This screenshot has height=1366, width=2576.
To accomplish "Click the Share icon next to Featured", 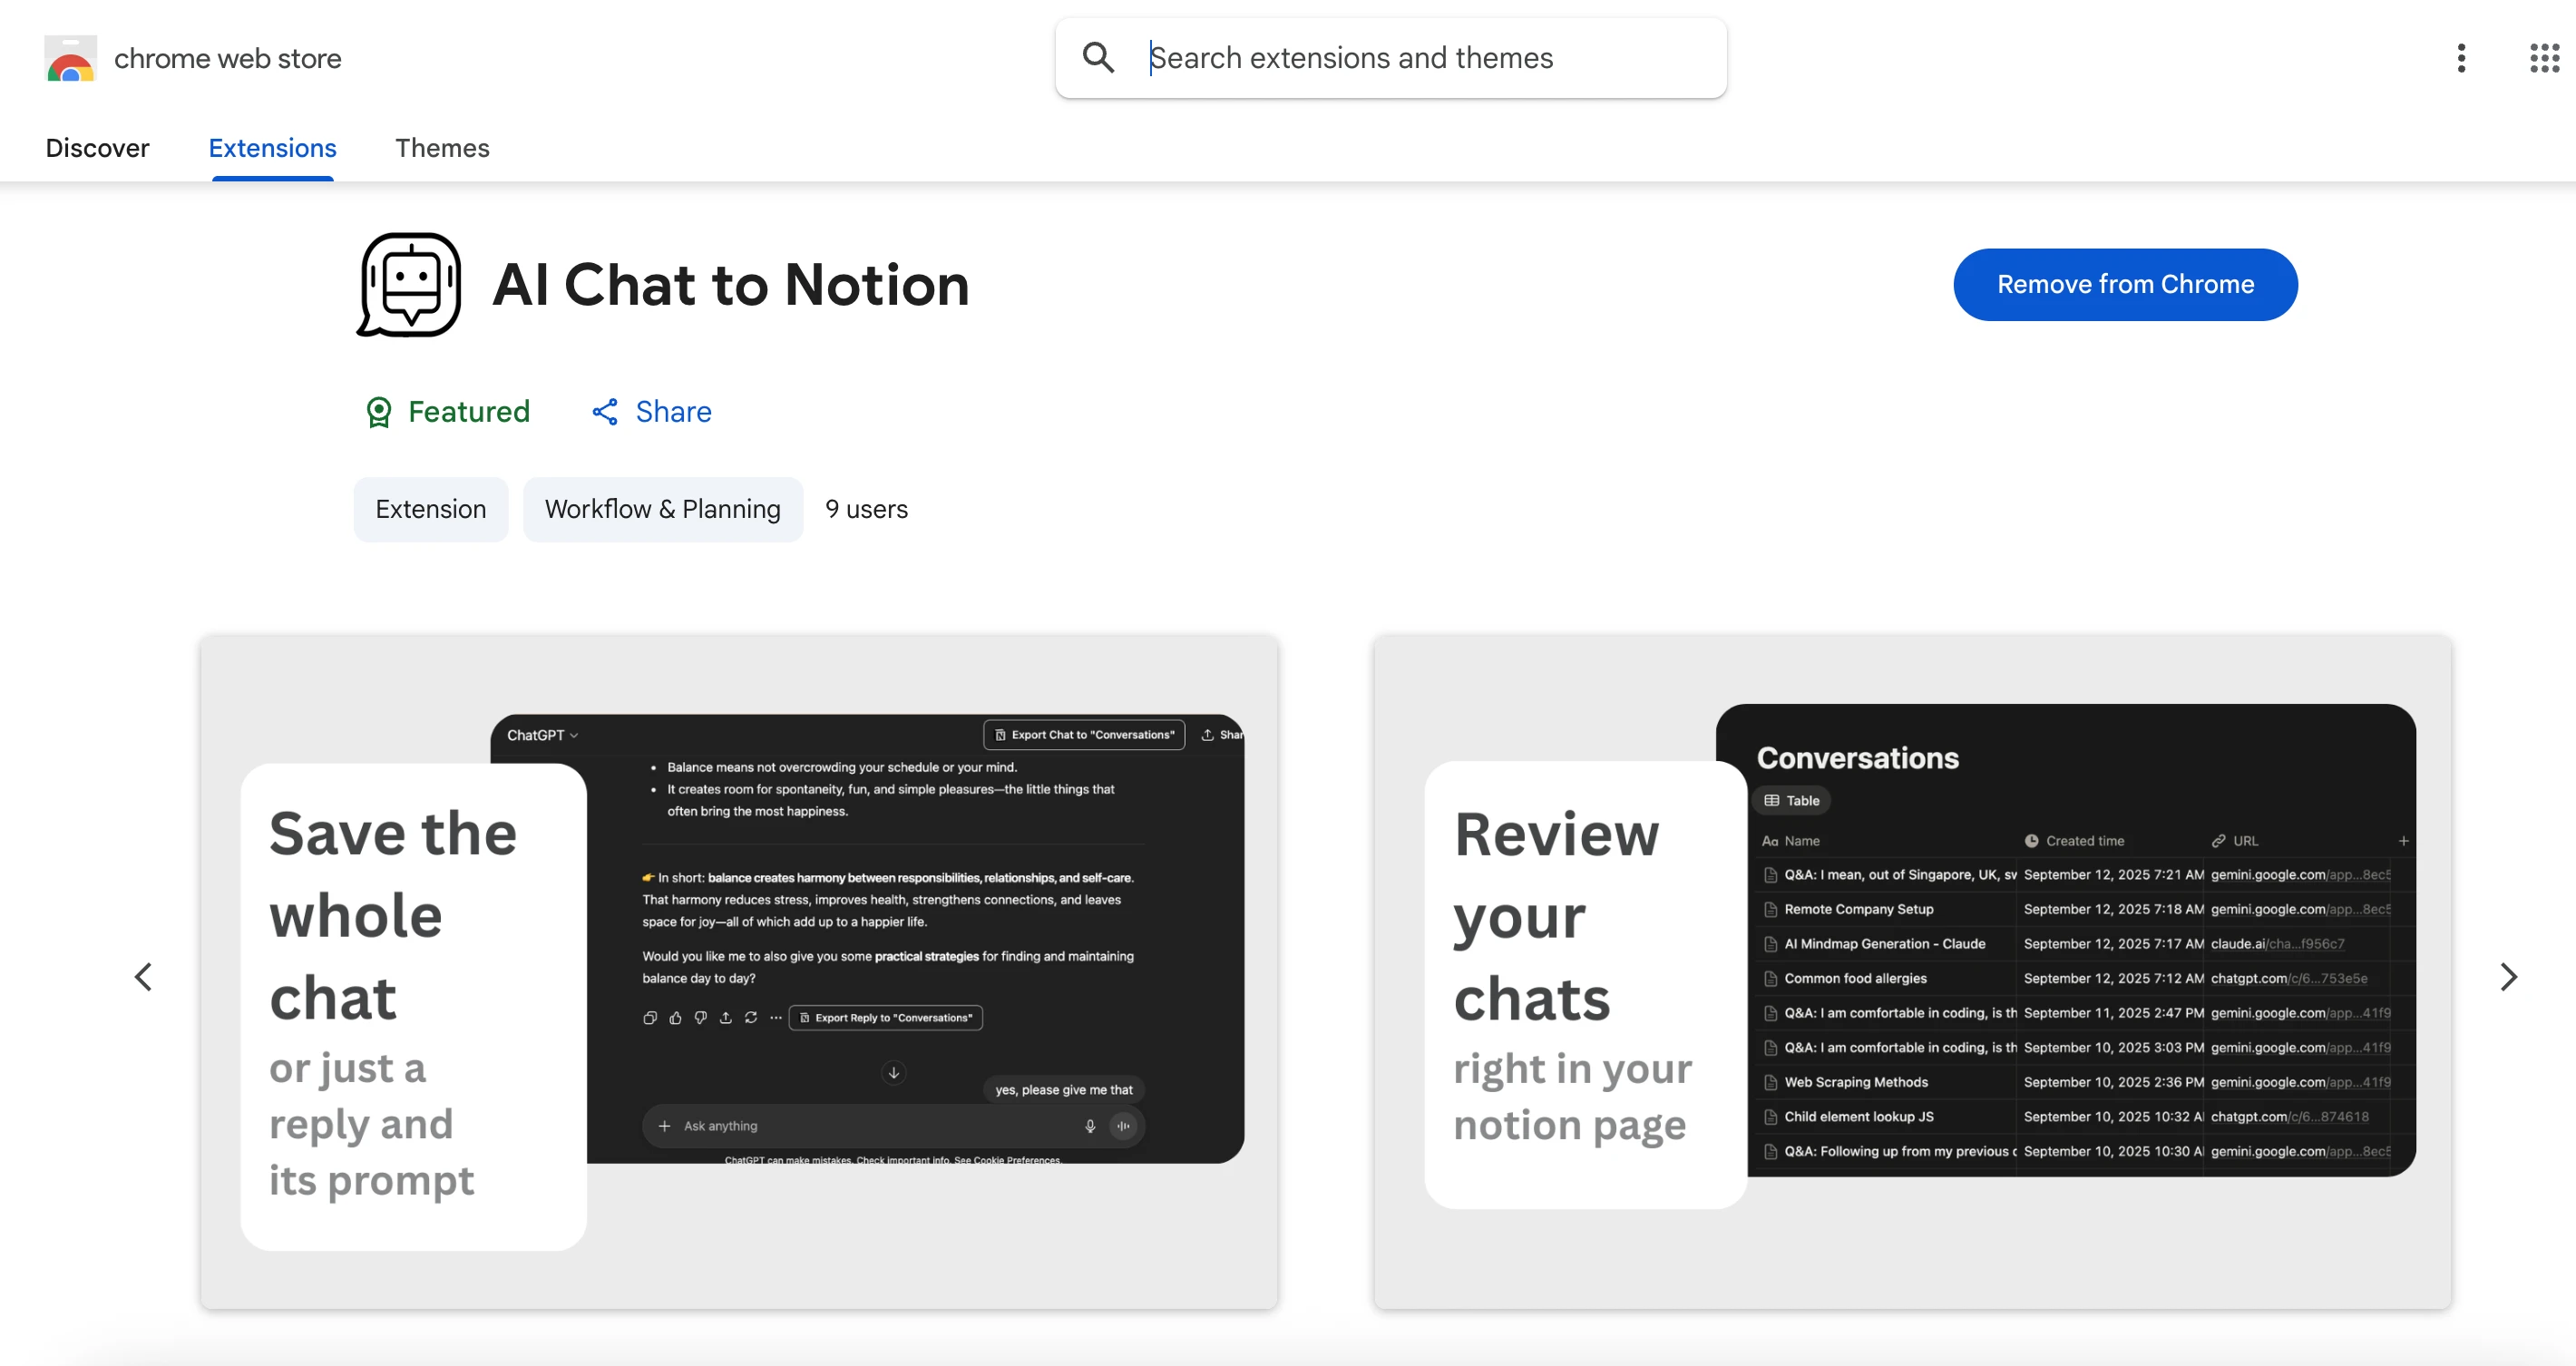I will (x=604, y=411).
